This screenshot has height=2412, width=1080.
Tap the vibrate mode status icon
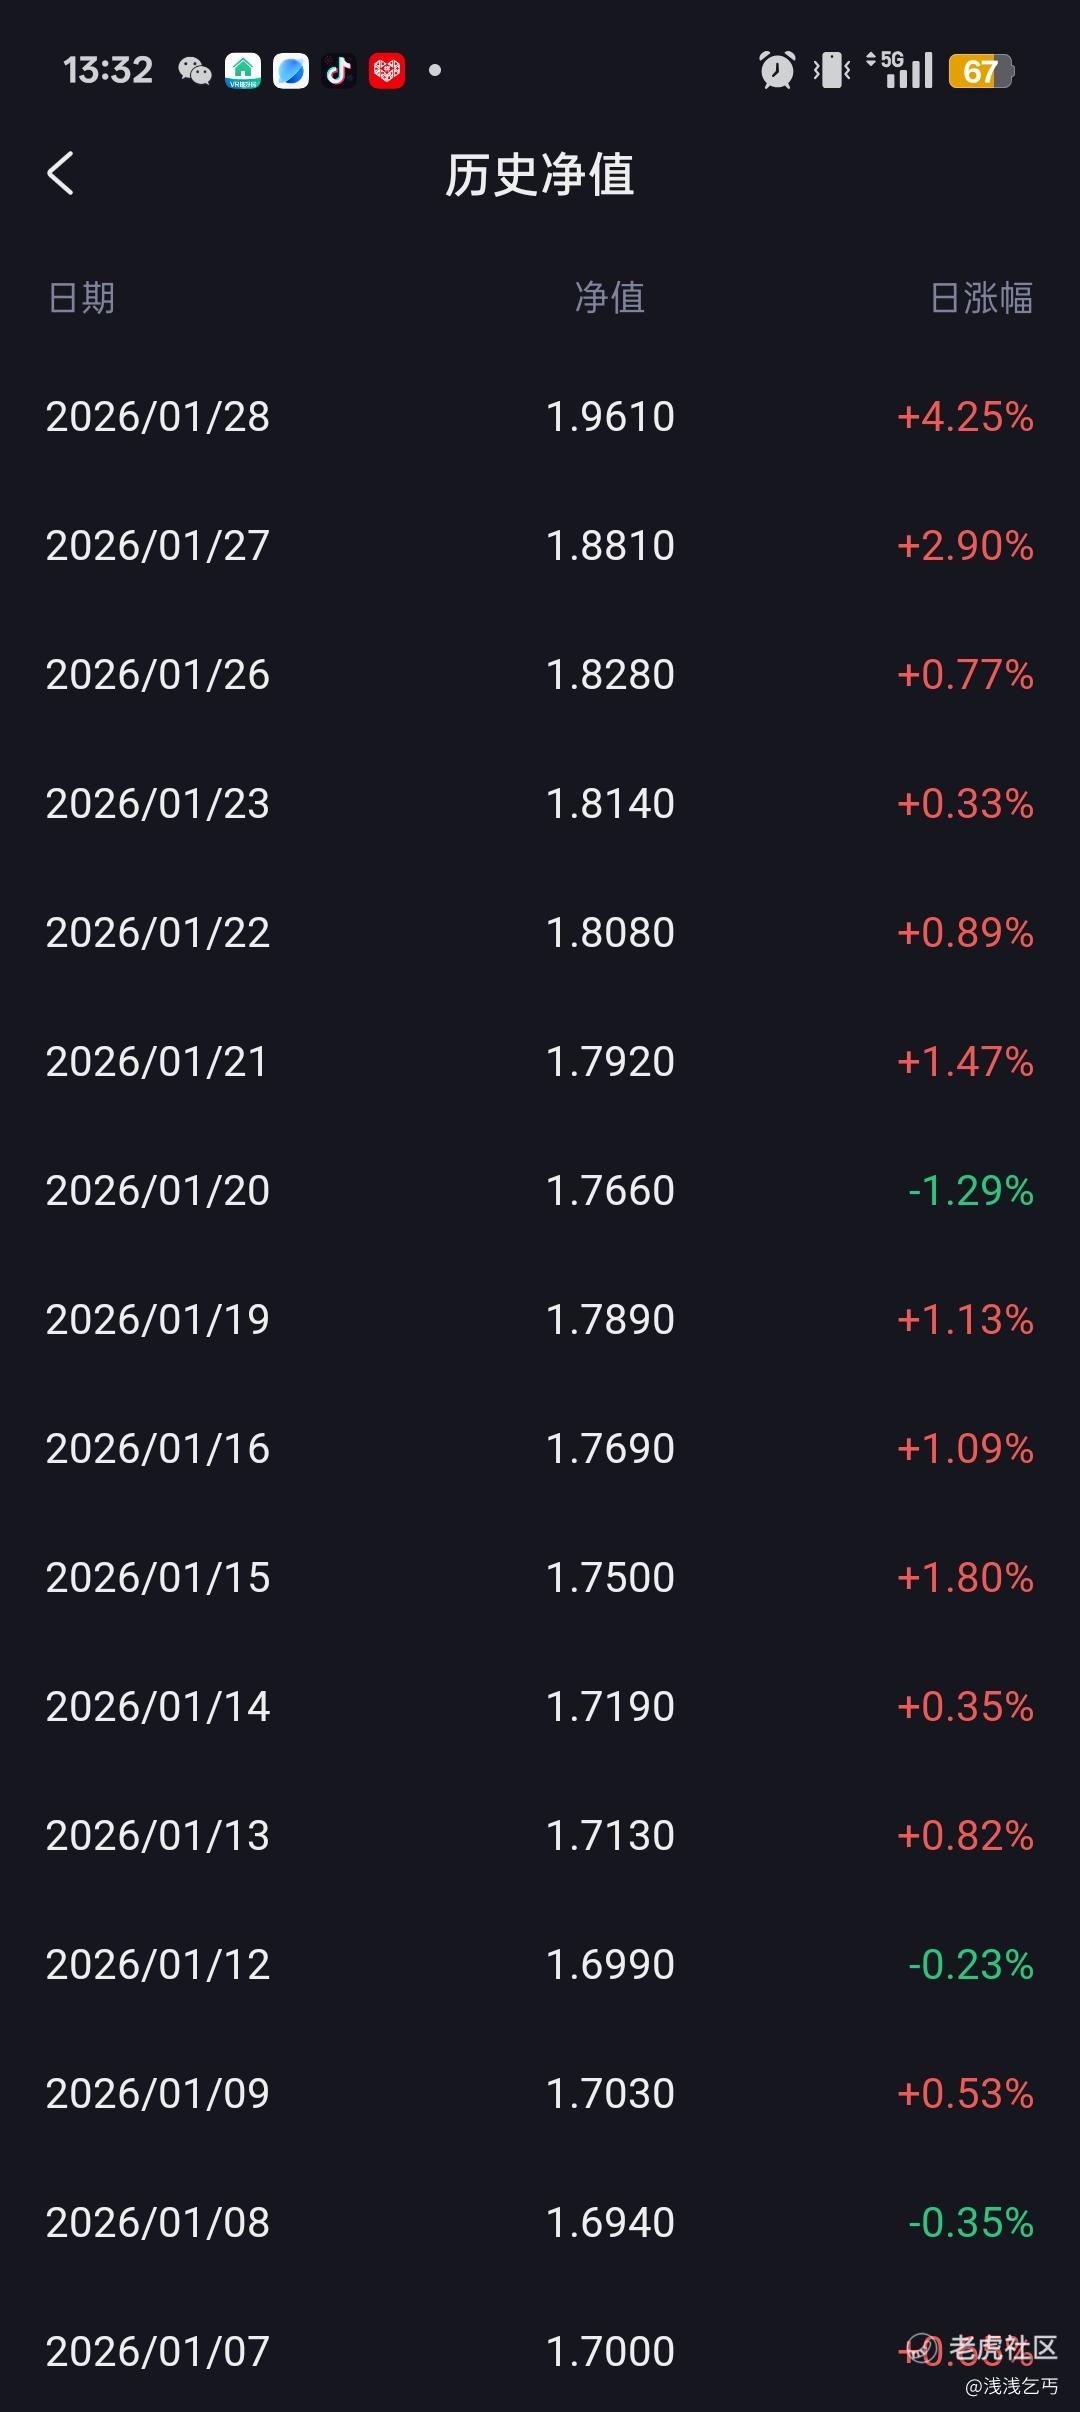[x=832, y=70]
